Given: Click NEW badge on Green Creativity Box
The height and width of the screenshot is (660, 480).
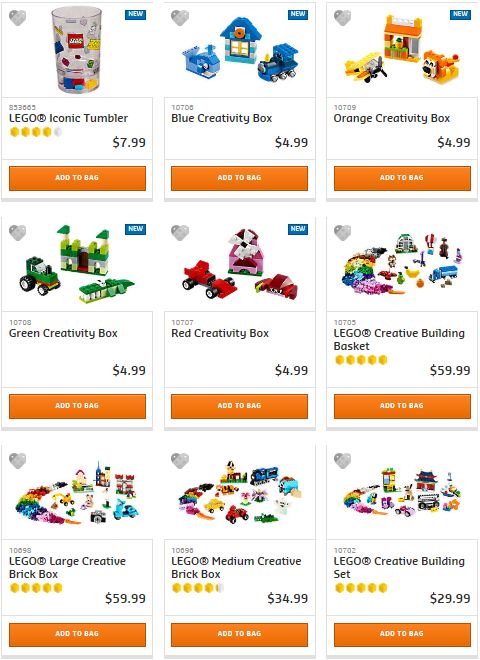Looking at the screenshot, I should (136, 229).
